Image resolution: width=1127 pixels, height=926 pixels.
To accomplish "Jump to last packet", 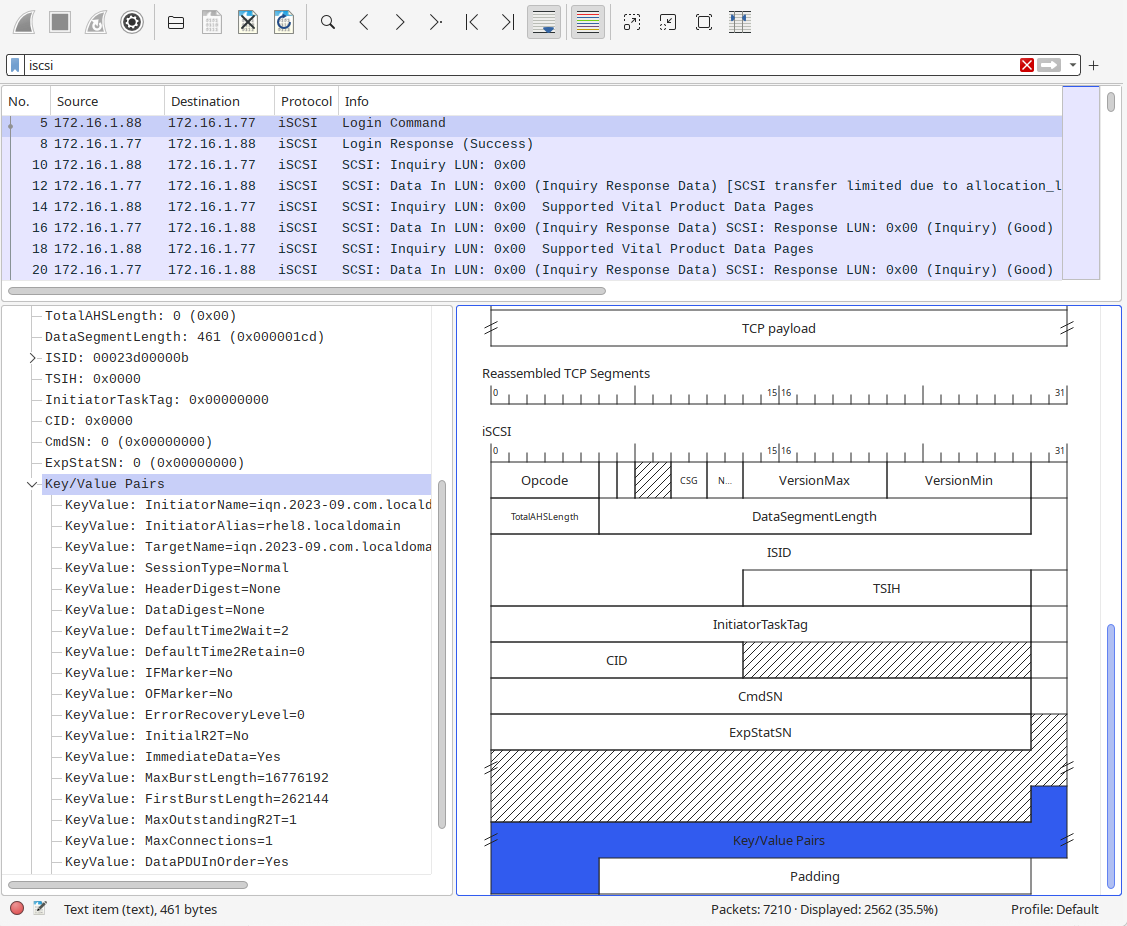I will [x=508, y=22].
